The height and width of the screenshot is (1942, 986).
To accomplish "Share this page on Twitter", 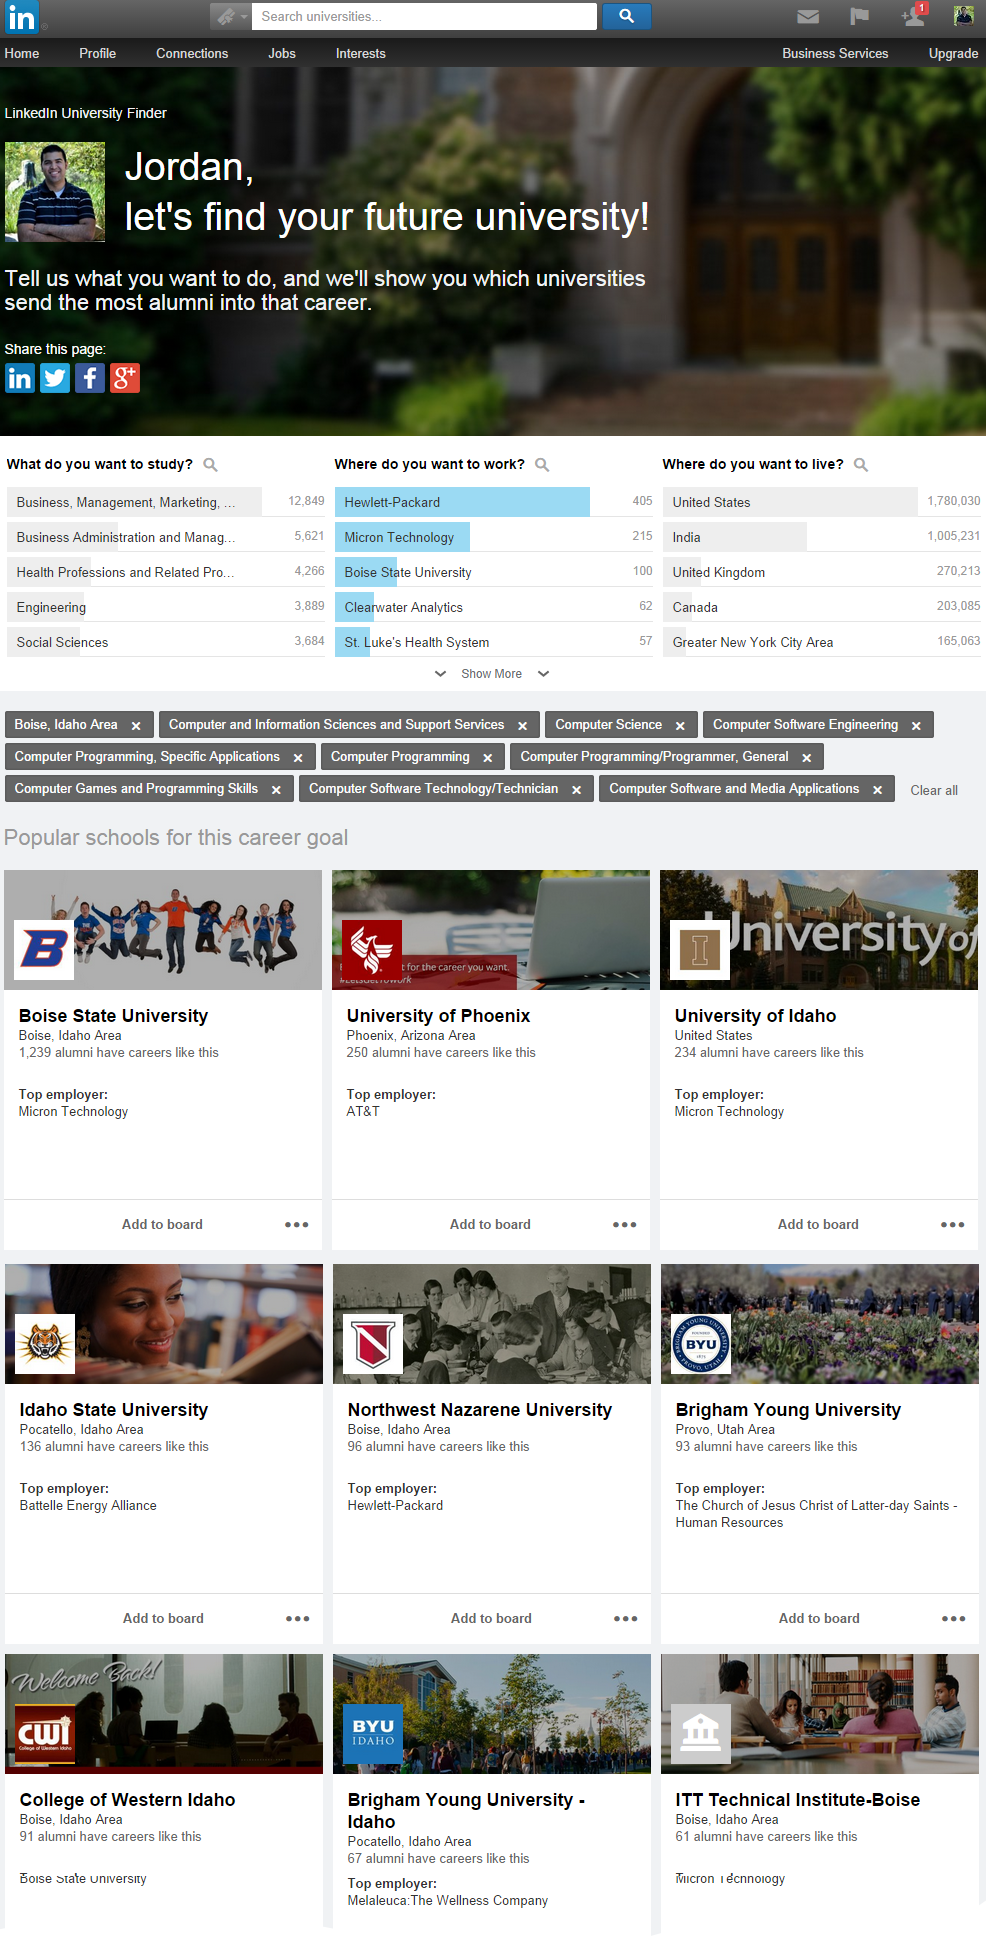I will (x=55, y=378).
